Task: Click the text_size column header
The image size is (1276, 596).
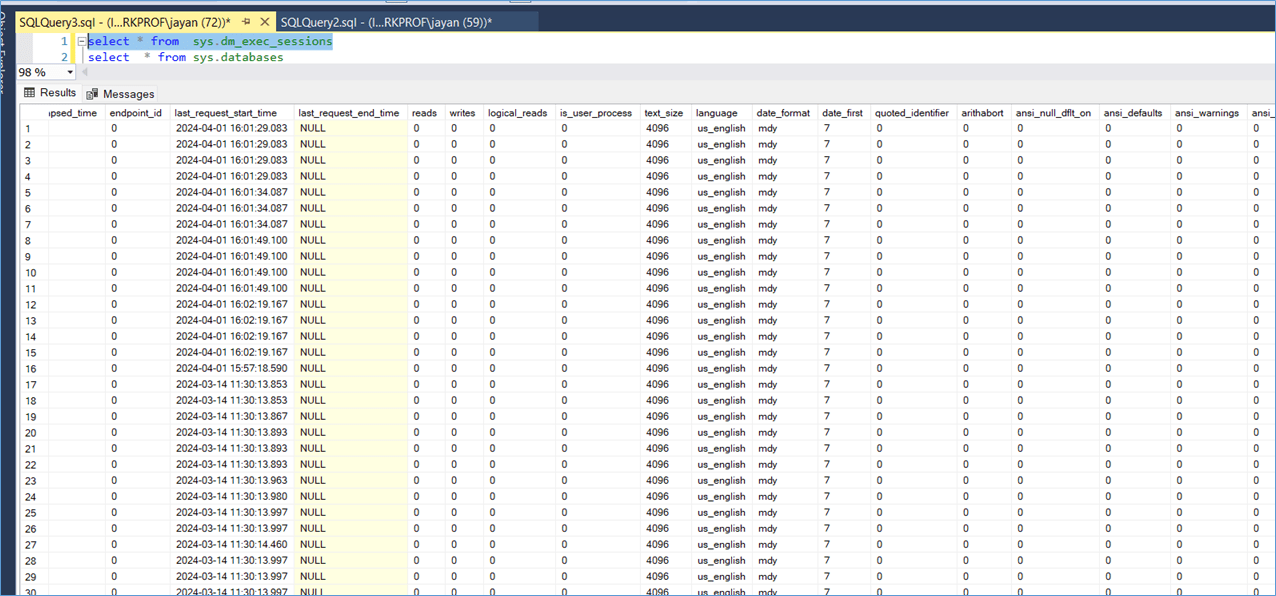Action: 664,113
